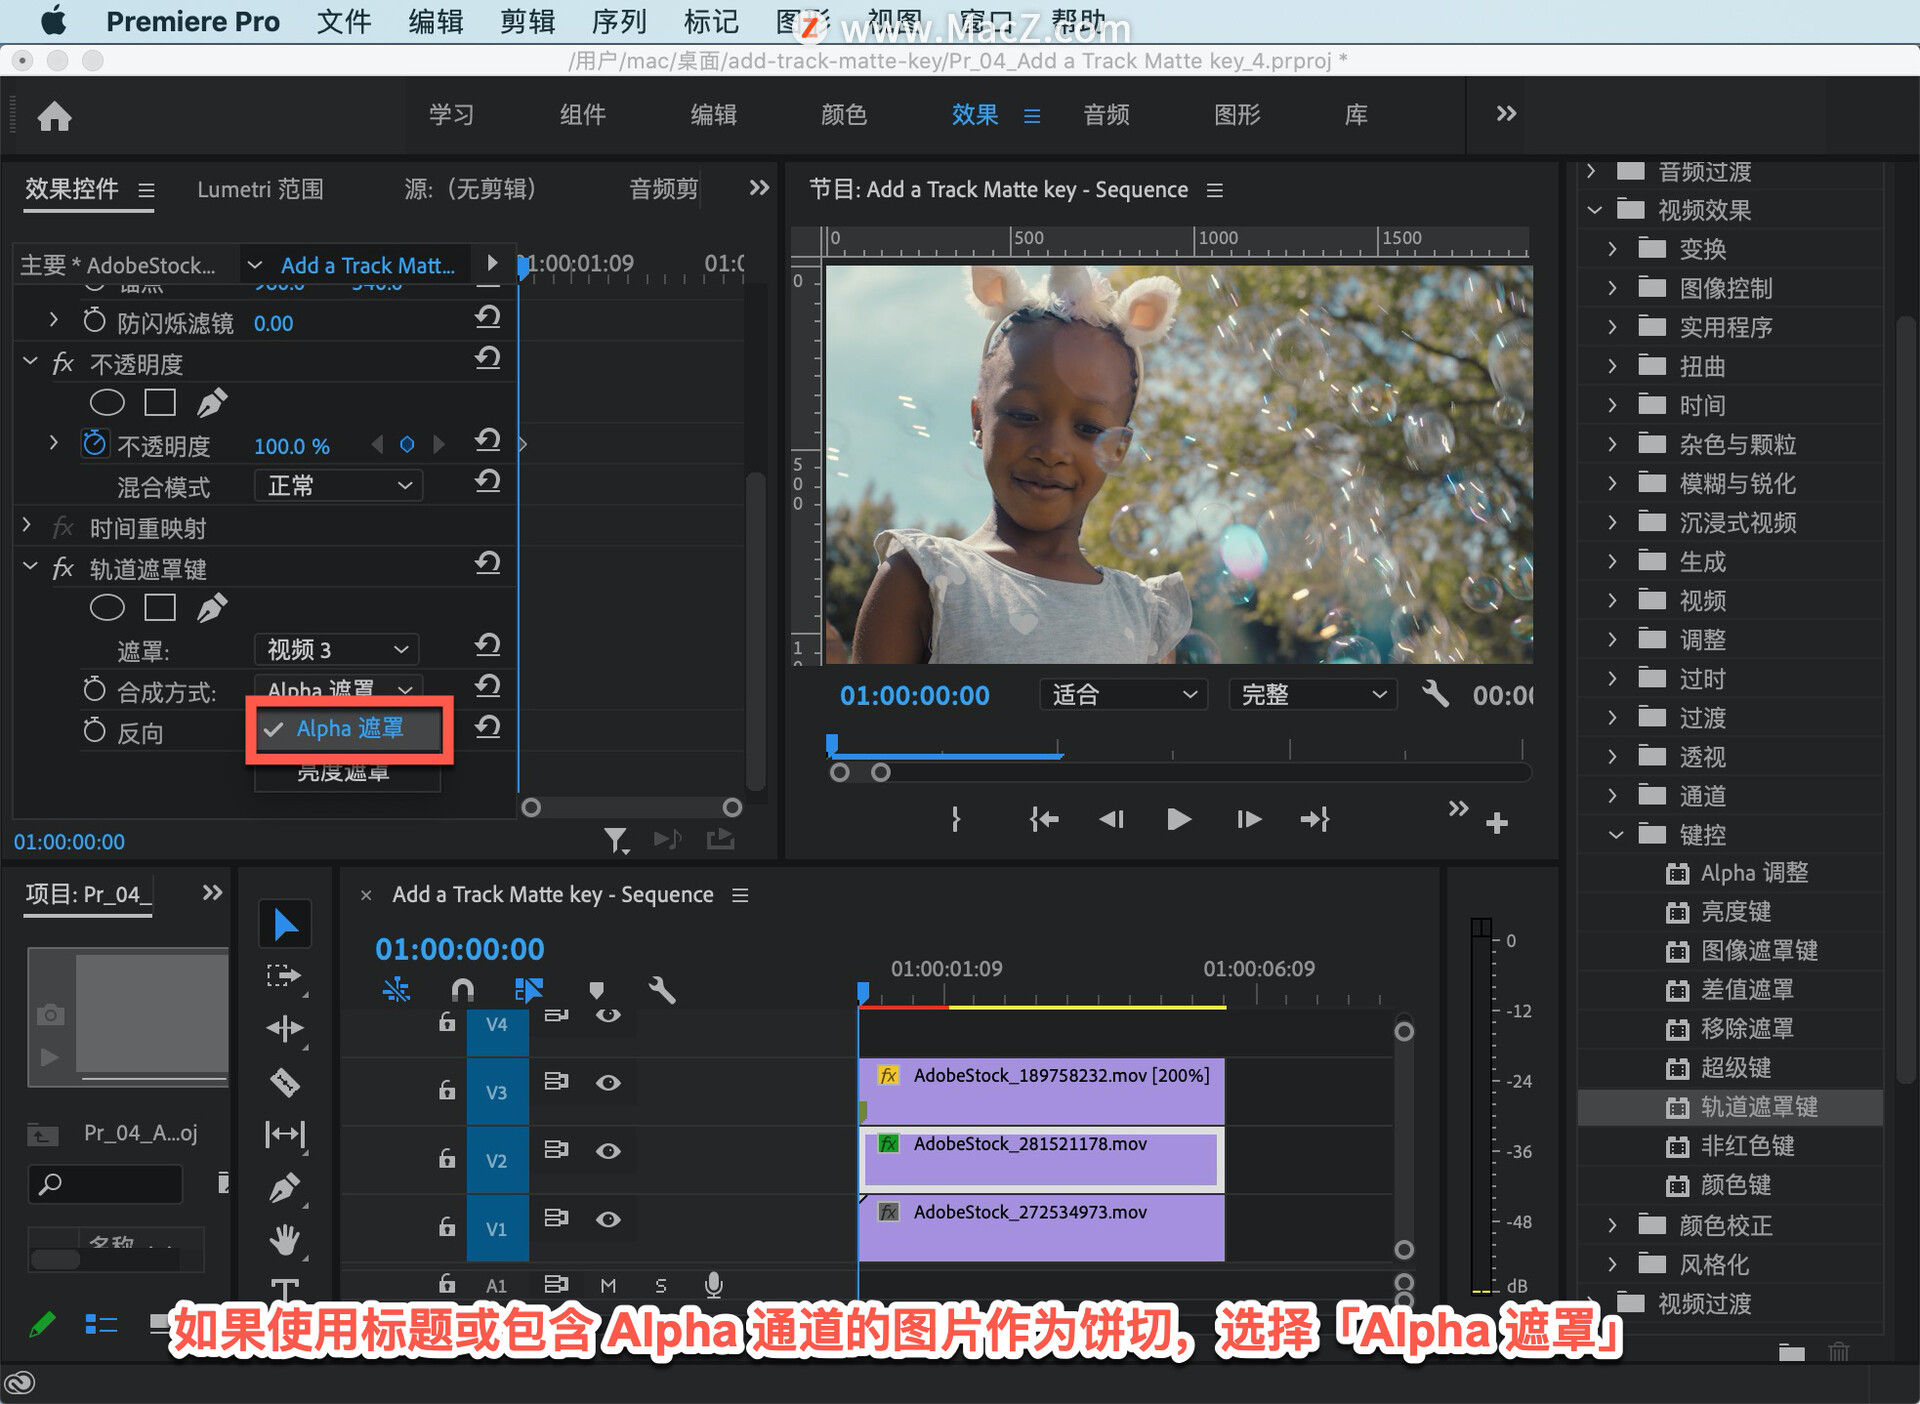Switch to the Lumetri 范围 tab
Viewport: 1920px width, 1404px height.
pos(260,189)
